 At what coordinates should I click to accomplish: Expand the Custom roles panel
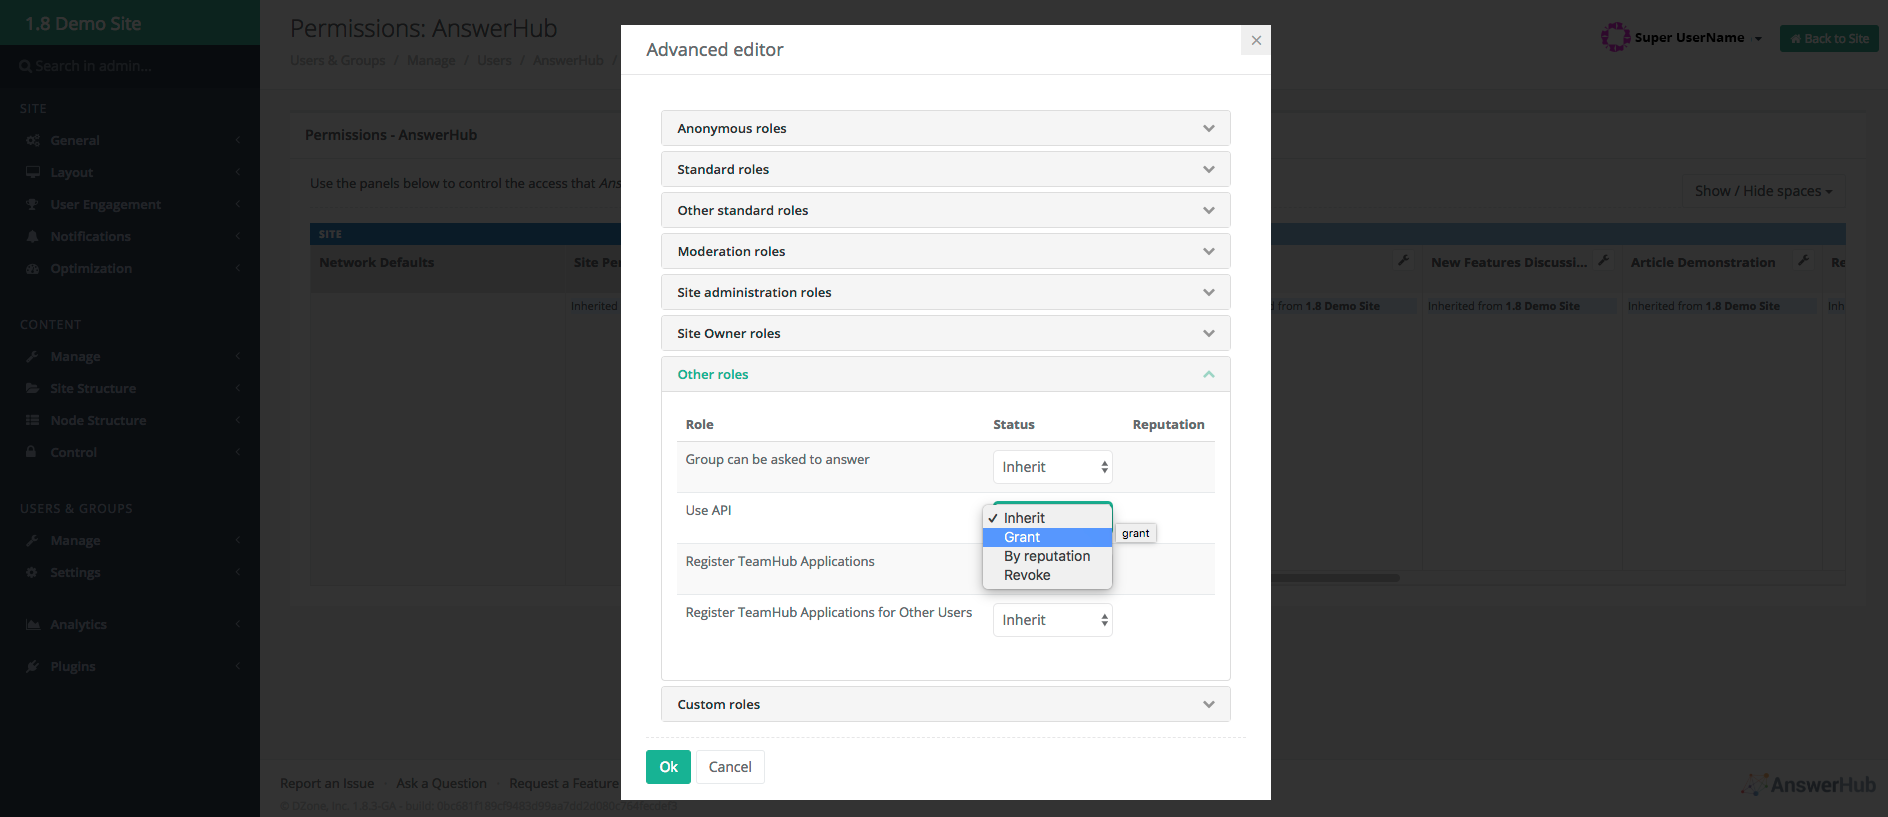click(945, 704)
